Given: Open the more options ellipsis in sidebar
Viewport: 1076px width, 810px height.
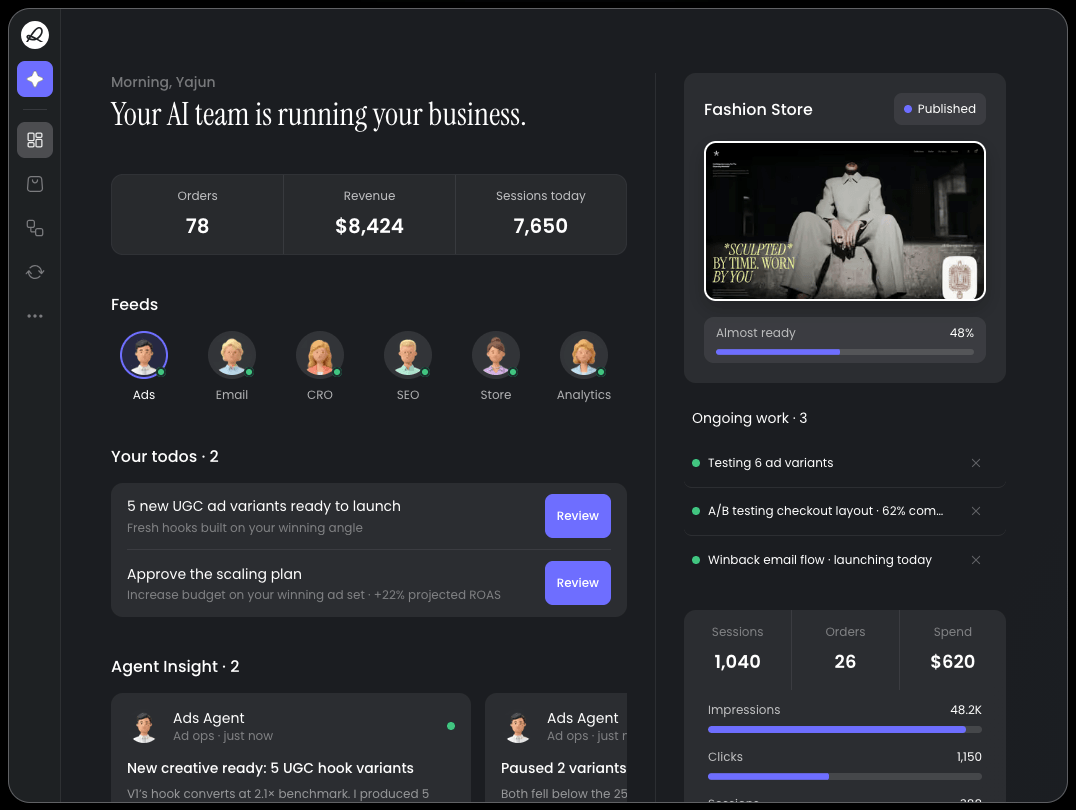Looking at the screenshot, I should [35, 316].
